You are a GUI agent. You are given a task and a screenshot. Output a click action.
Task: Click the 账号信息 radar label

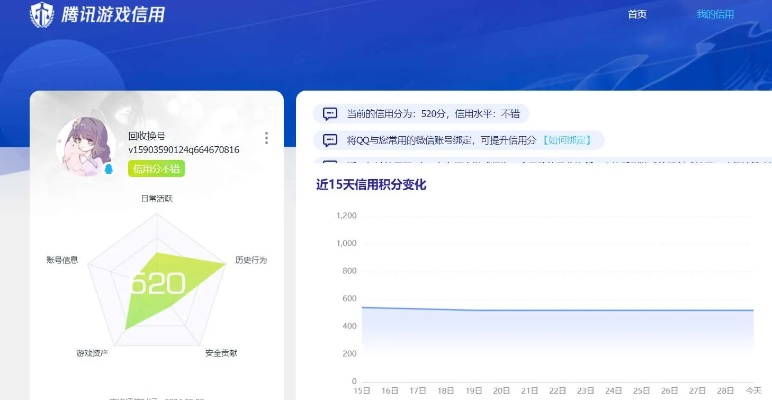click(62, 260)
